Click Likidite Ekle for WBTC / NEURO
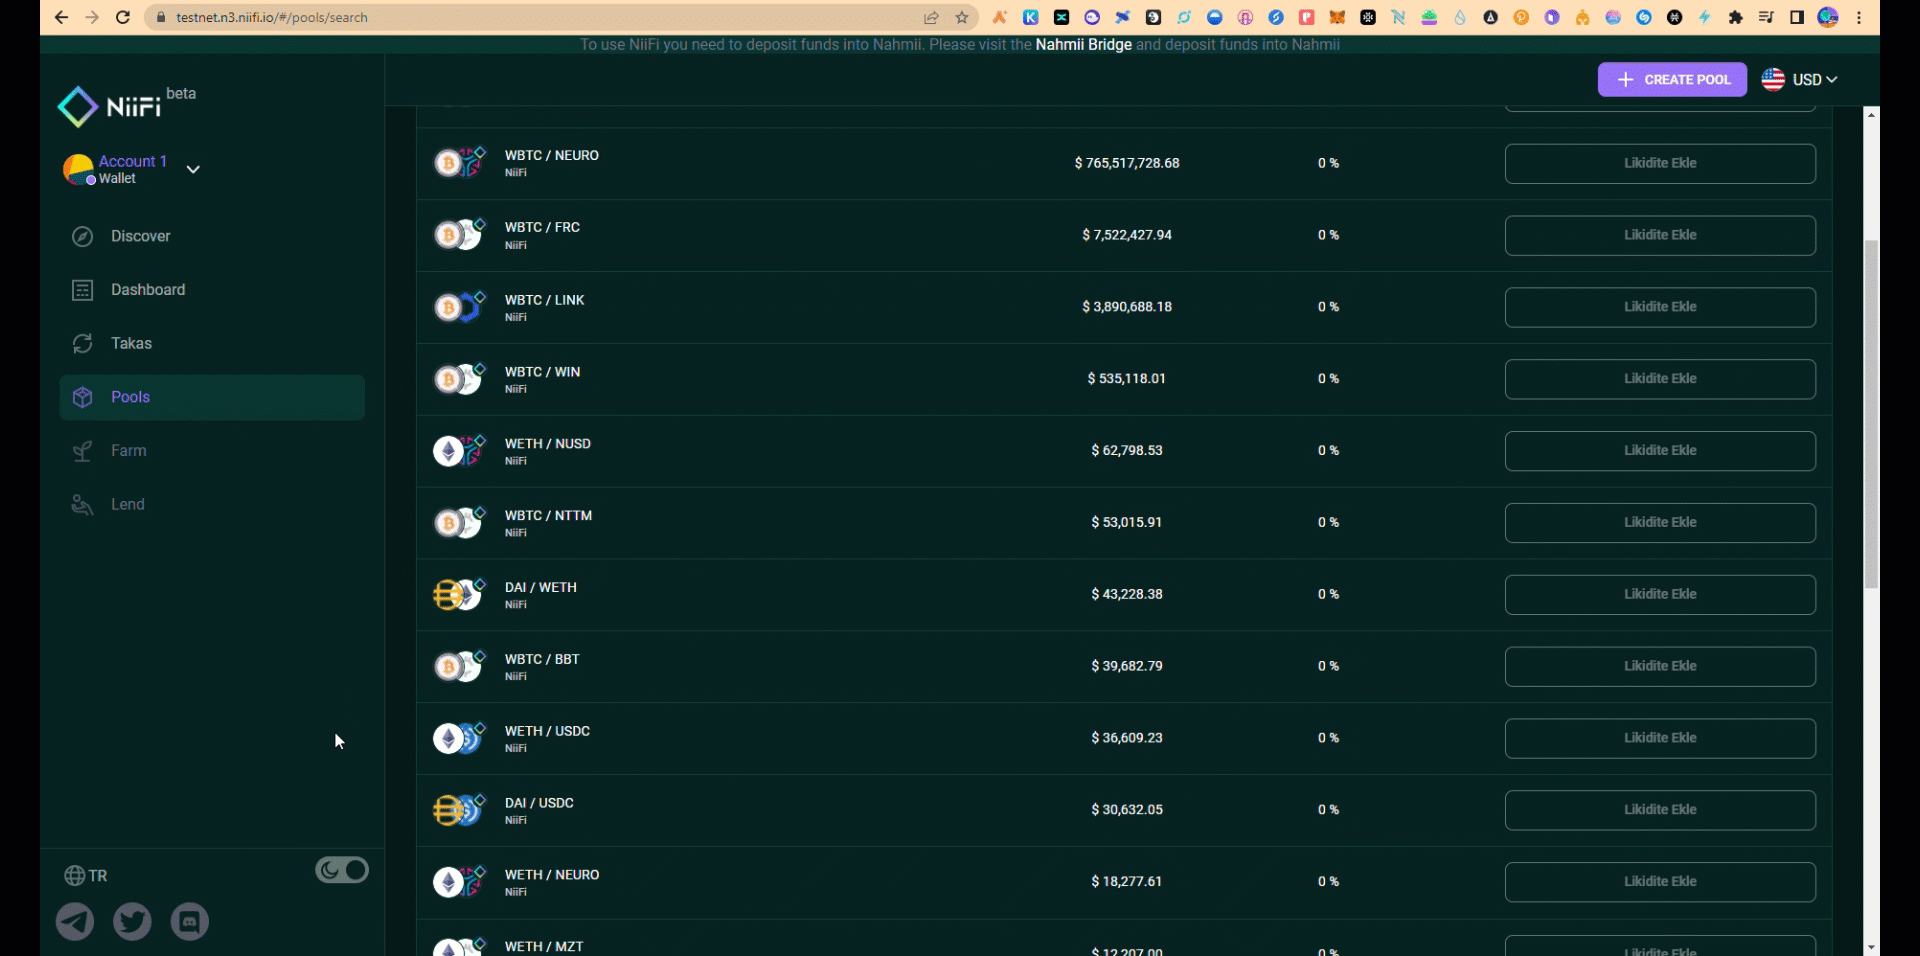1920x956 pixels. click(1660, 163)
